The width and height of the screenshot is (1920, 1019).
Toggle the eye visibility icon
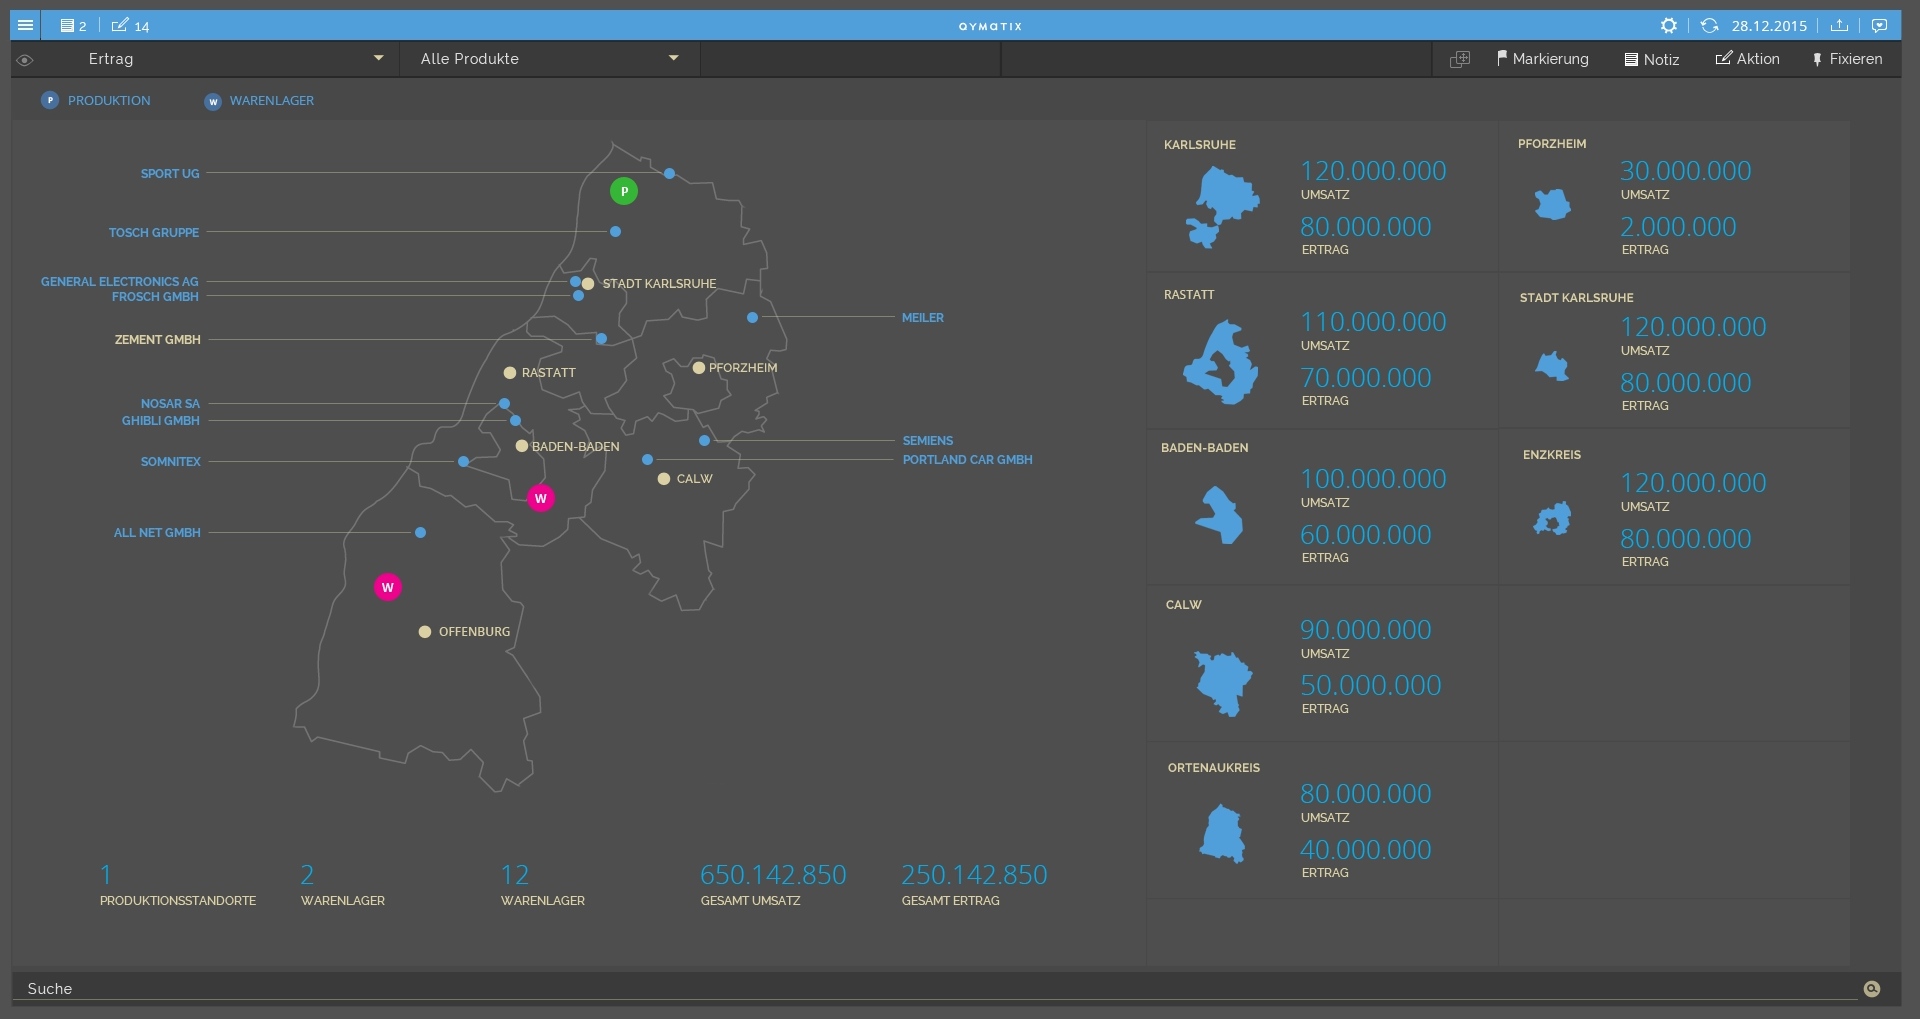pyautogui.click(x=25, y=60)
